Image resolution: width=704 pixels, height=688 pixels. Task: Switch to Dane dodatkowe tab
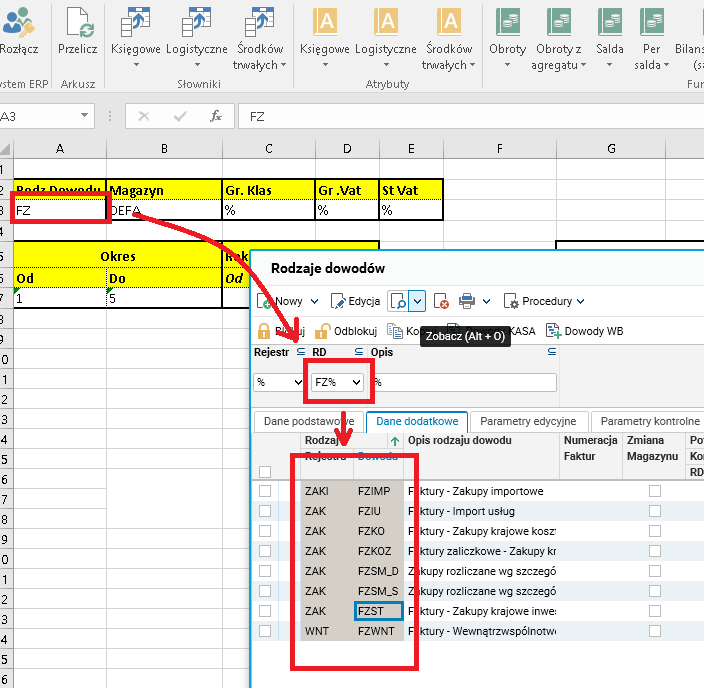(x=417, y=421)
